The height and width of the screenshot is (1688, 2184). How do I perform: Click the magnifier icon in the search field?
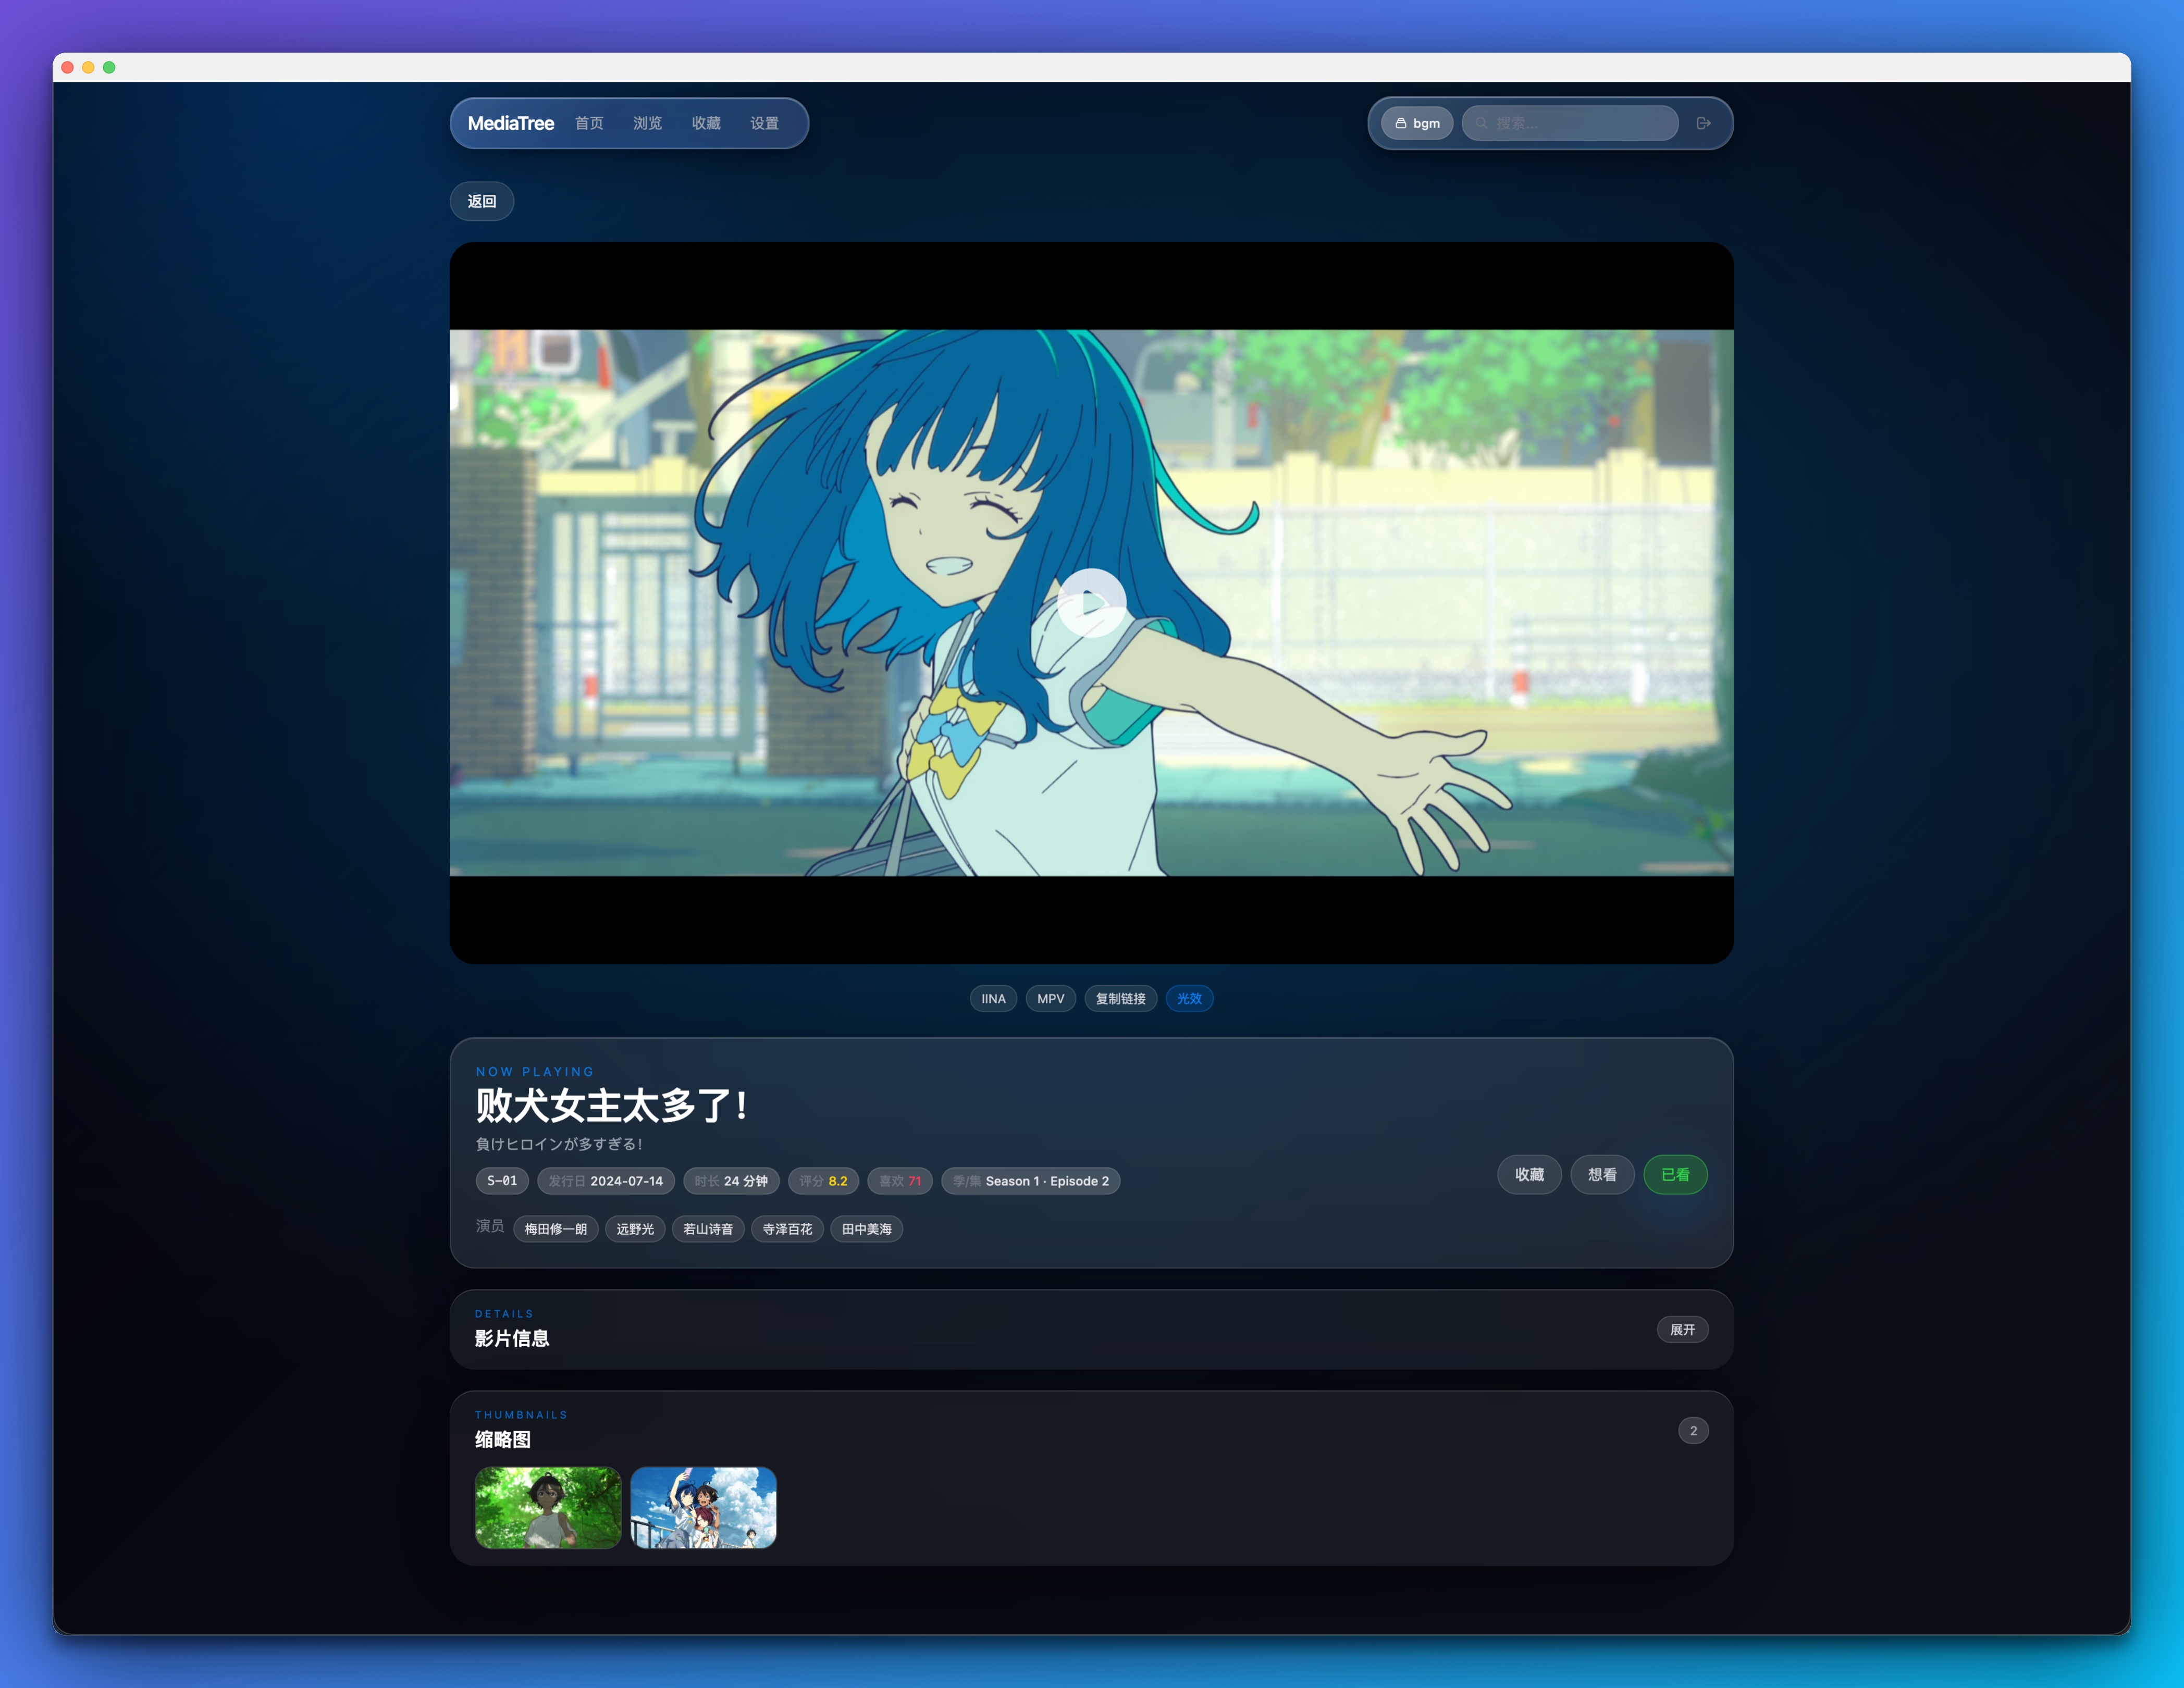[x=1482, y=123]
